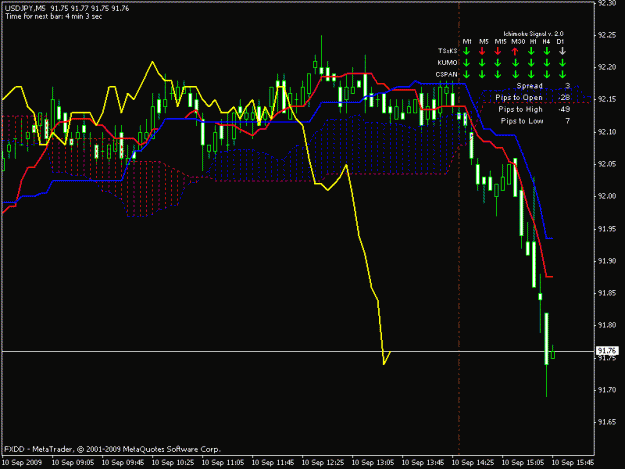This screenshot has width=625, height=469.
Task: Click the KUMO arrow in the M15 column
Action: point(498,63)
